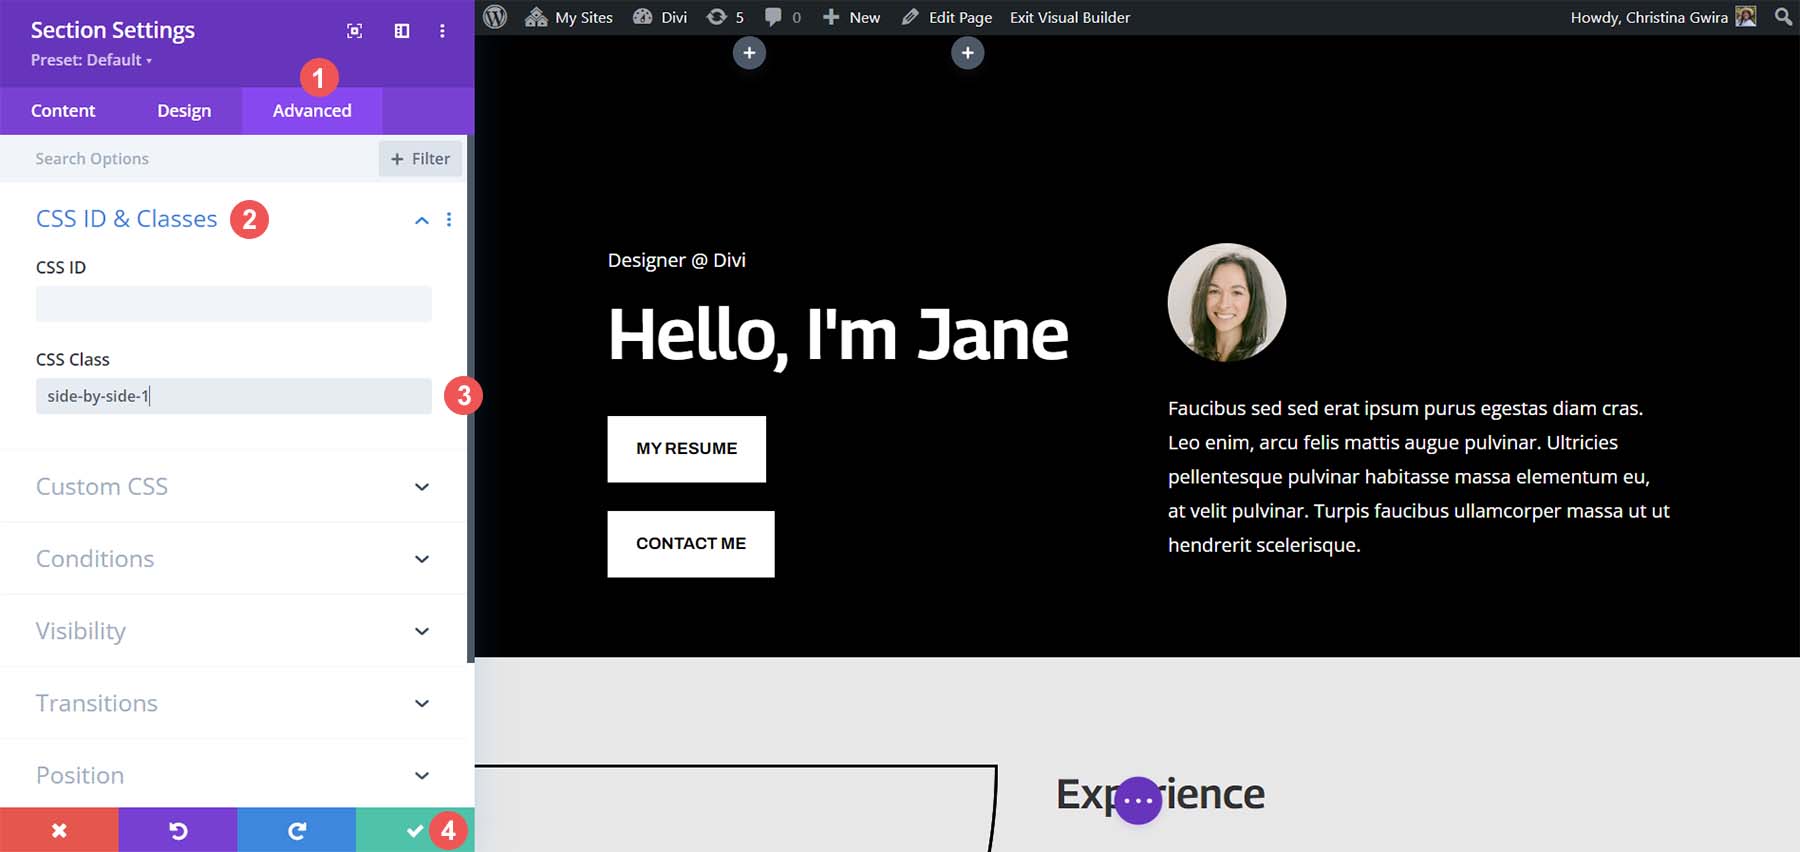
Task: Open the Section Settings three-dot menu
Action: (x=442, y=31)
